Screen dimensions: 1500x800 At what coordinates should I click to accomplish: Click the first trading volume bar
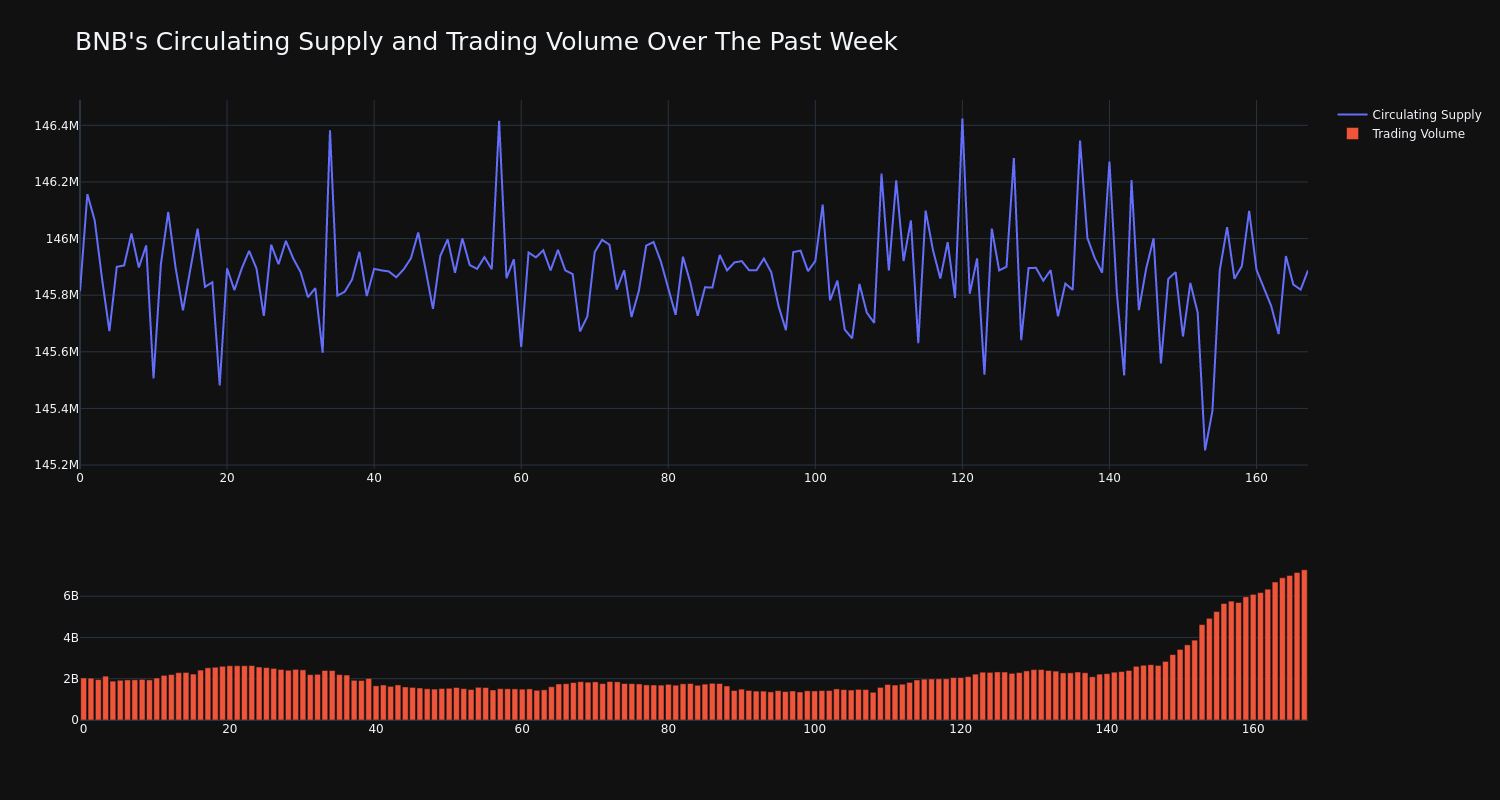(x=84, y=699)
